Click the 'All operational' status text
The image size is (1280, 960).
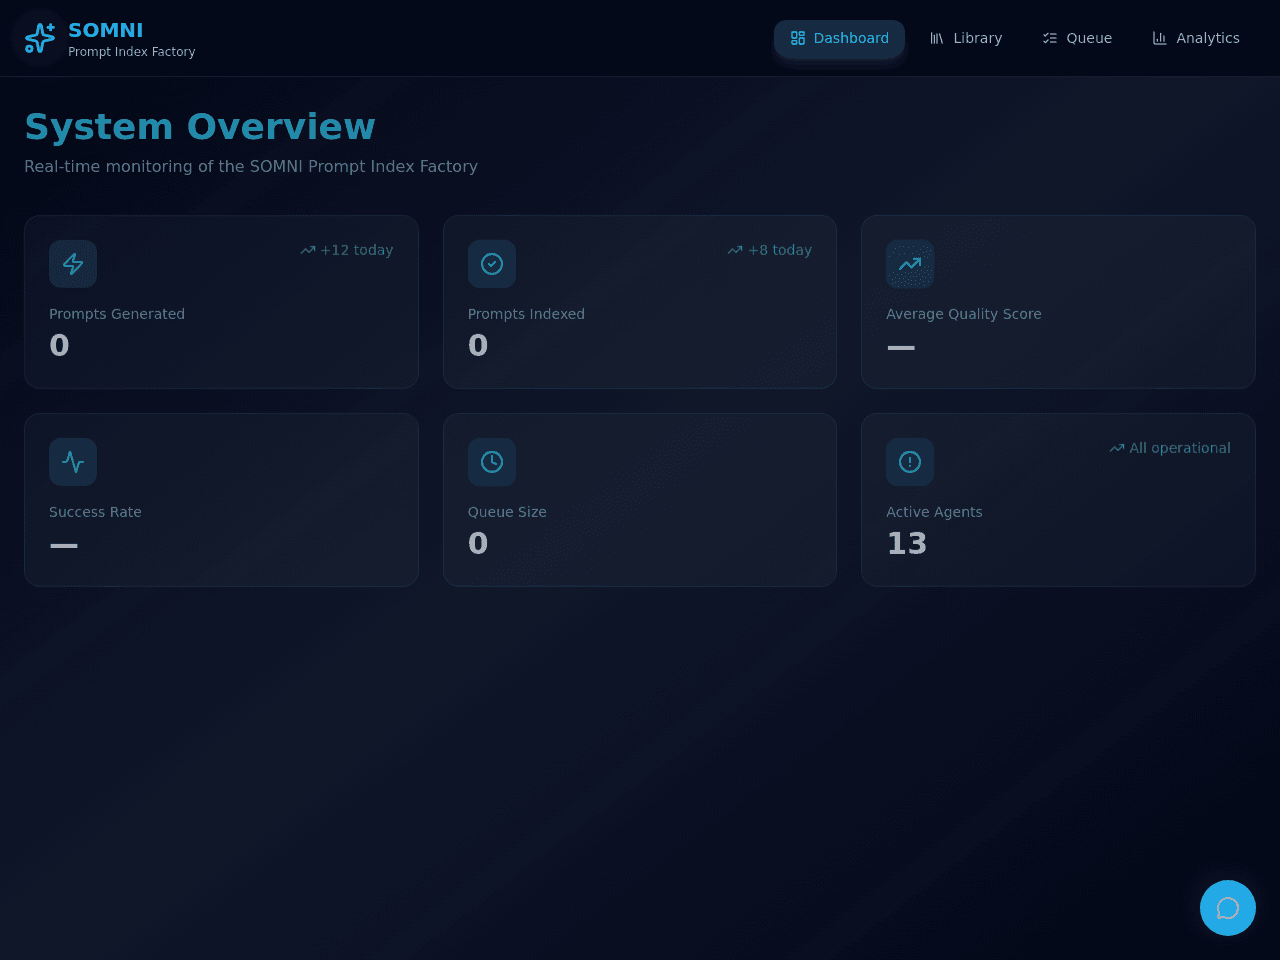[1180, 448]
